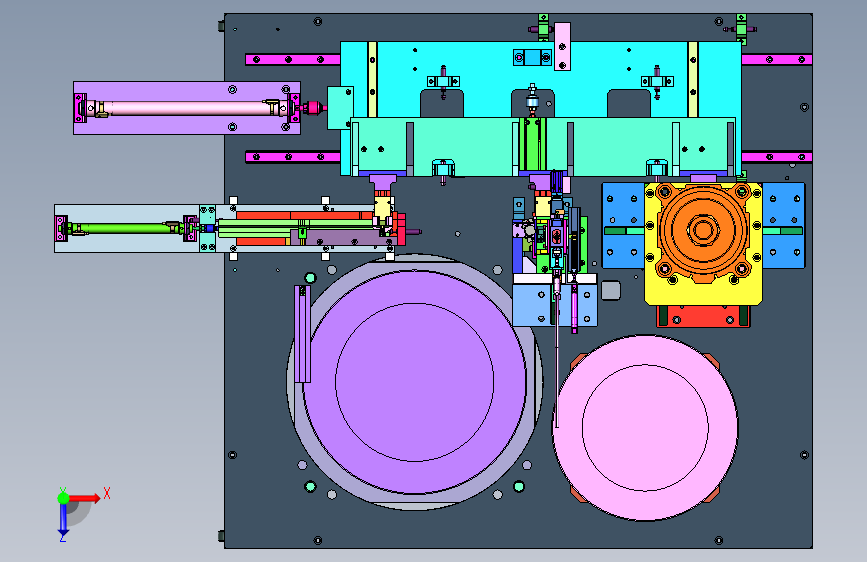
Task: Select the small gray square block
Action: pyautogui.click(x=610, y=290)
